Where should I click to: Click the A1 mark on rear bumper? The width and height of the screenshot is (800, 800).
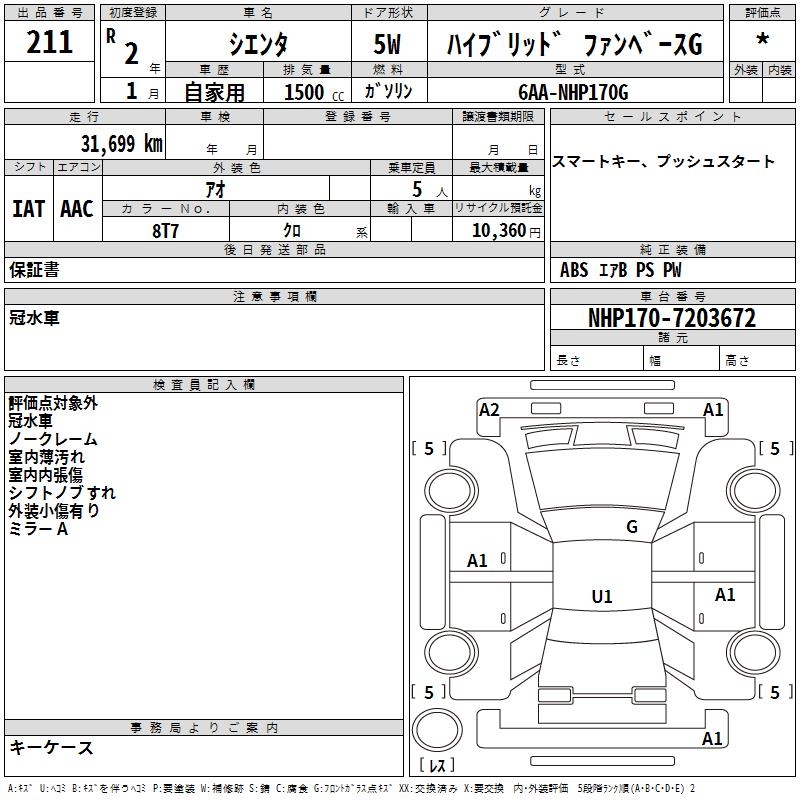(712, 738)
